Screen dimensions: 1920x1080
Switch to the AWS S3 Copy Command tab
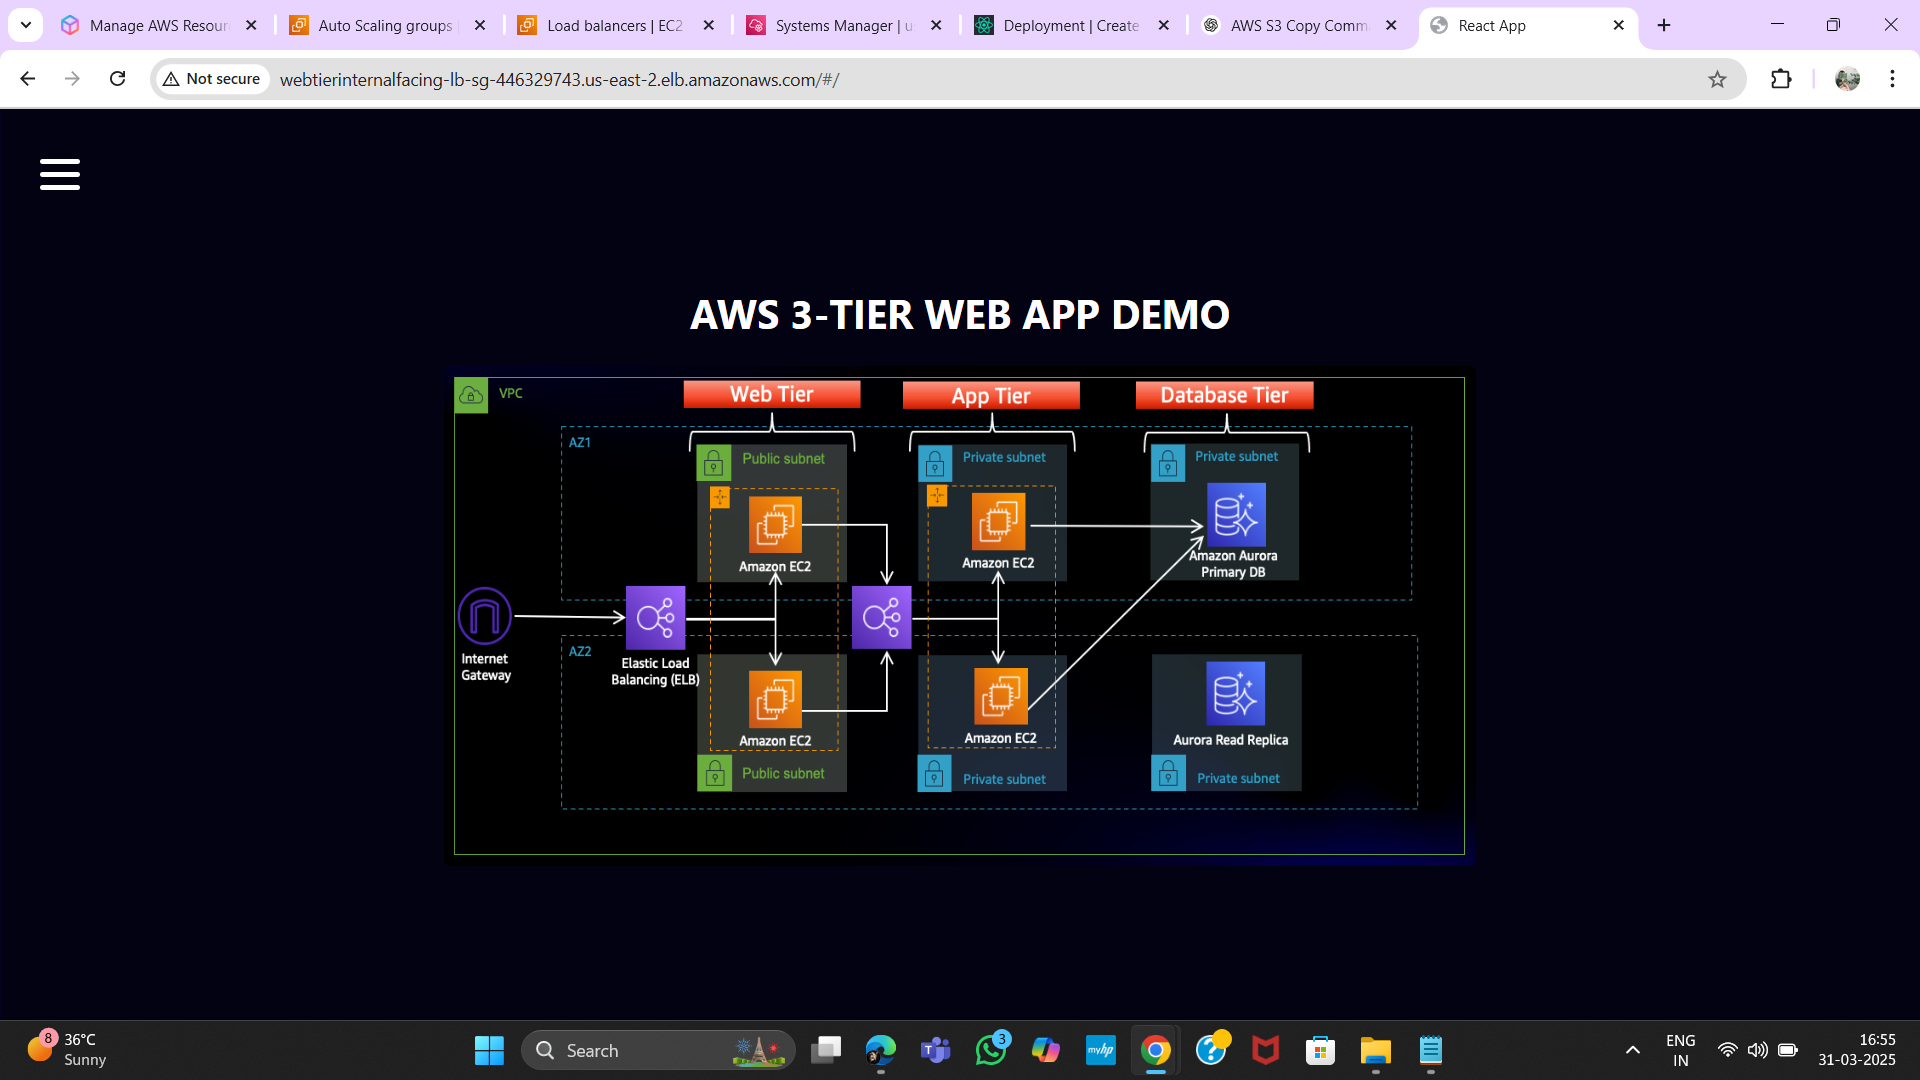pos(1288,25)
